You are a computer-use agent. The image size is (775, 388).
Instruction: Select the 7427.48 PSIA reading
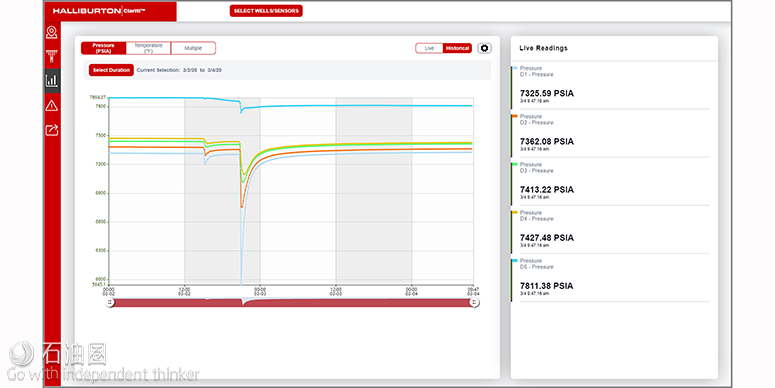pos(547,238)
